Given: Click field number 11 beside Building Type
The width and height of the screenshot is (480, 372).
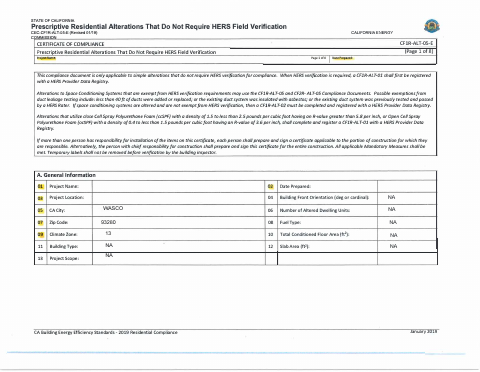Looking at the screenshot, I should point(40,246).
